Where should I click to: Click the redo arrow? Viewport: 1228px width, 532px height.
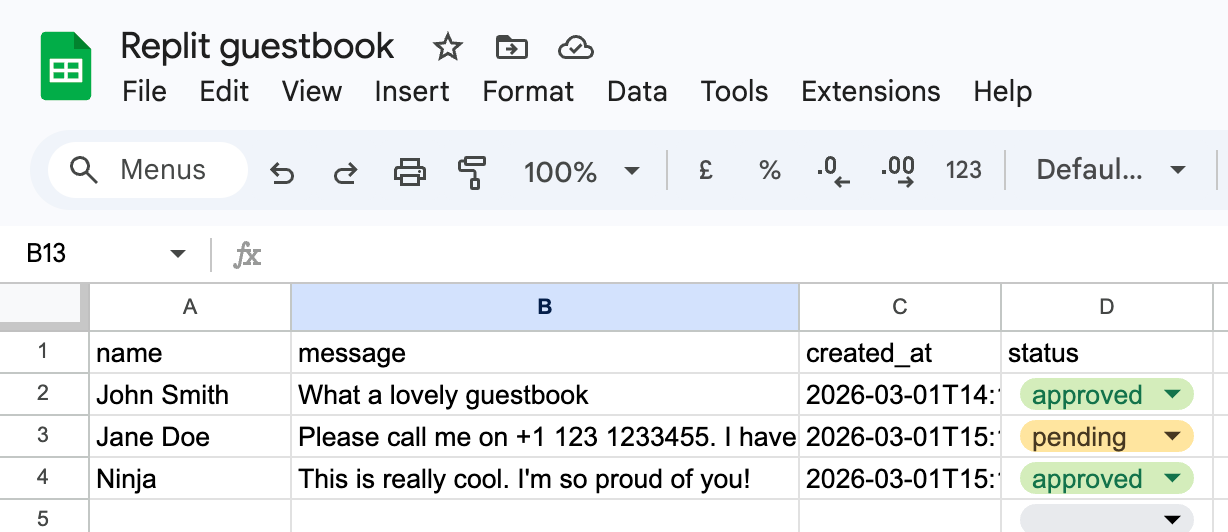345,172
